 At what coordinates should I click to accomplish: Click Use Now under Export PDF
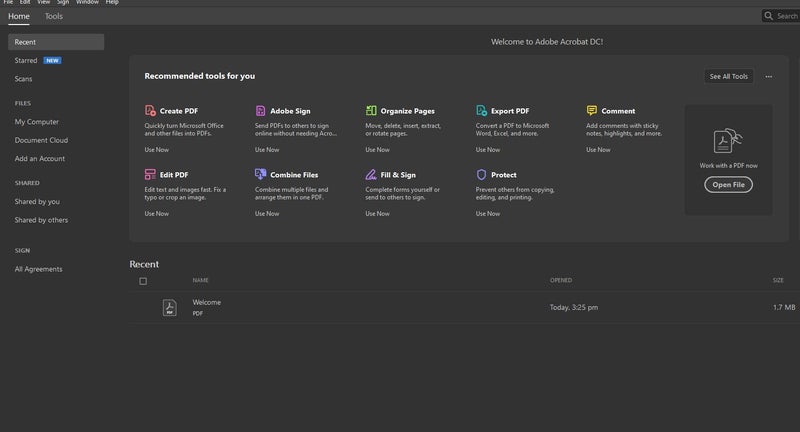tap(488, 149)
